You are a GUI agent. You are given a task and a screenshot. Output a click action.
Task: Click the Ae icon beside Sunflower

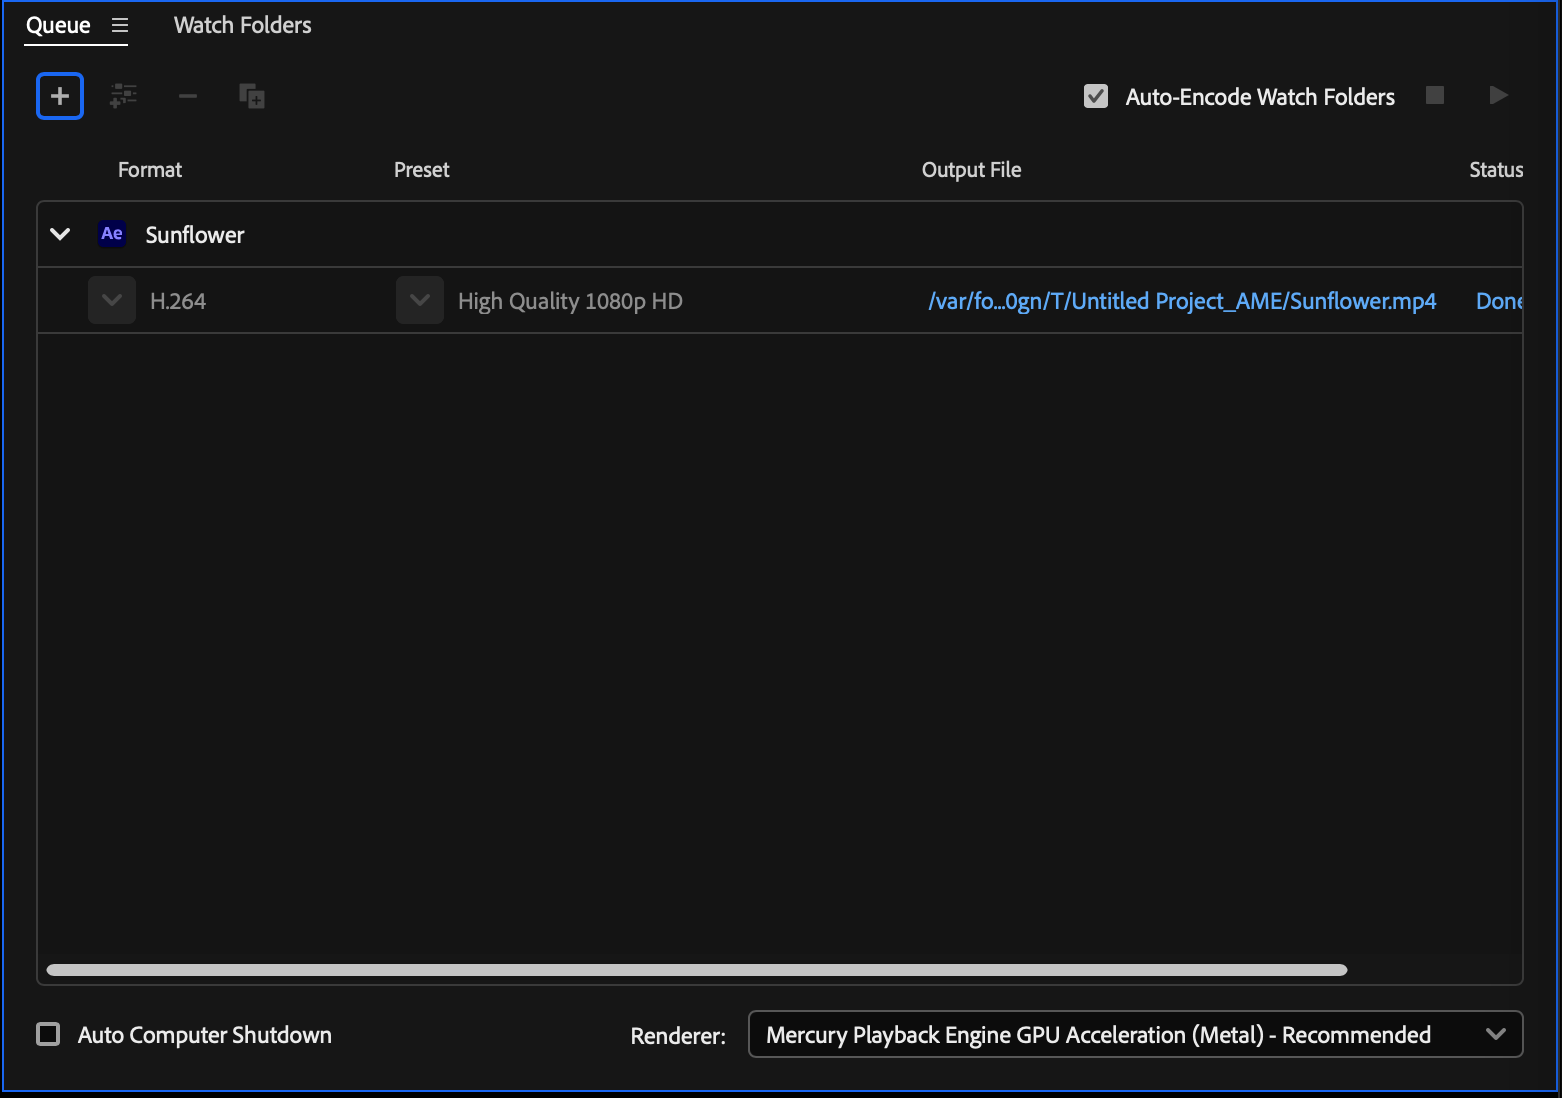pyautogui.click(x=112, y=234)
